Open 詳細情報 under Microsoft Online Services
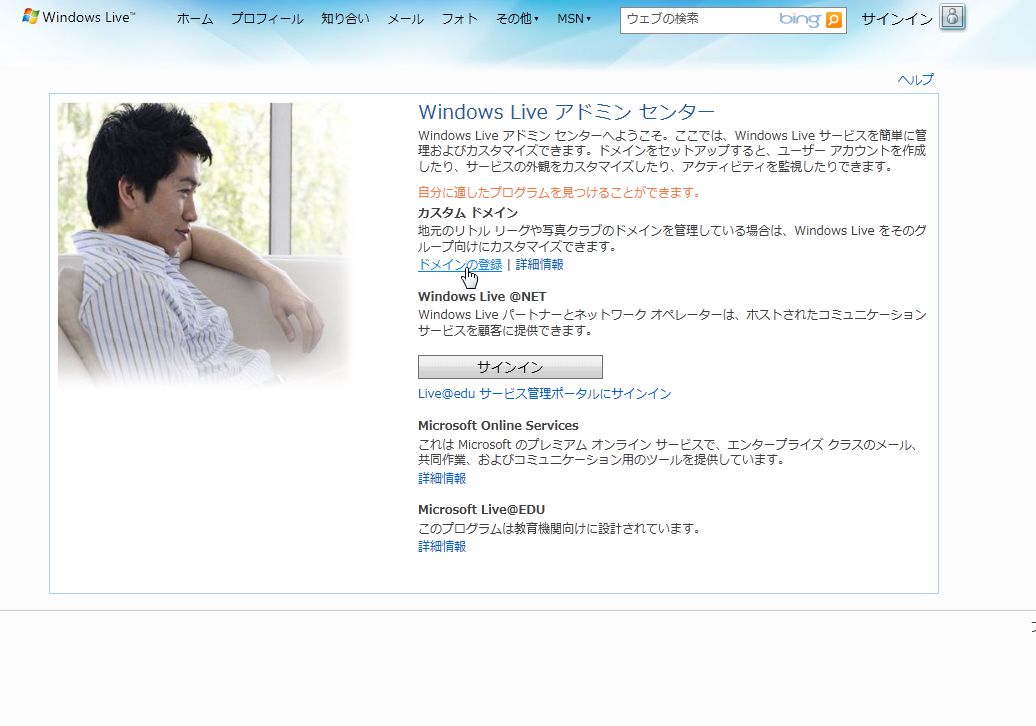 pos(442,478)
